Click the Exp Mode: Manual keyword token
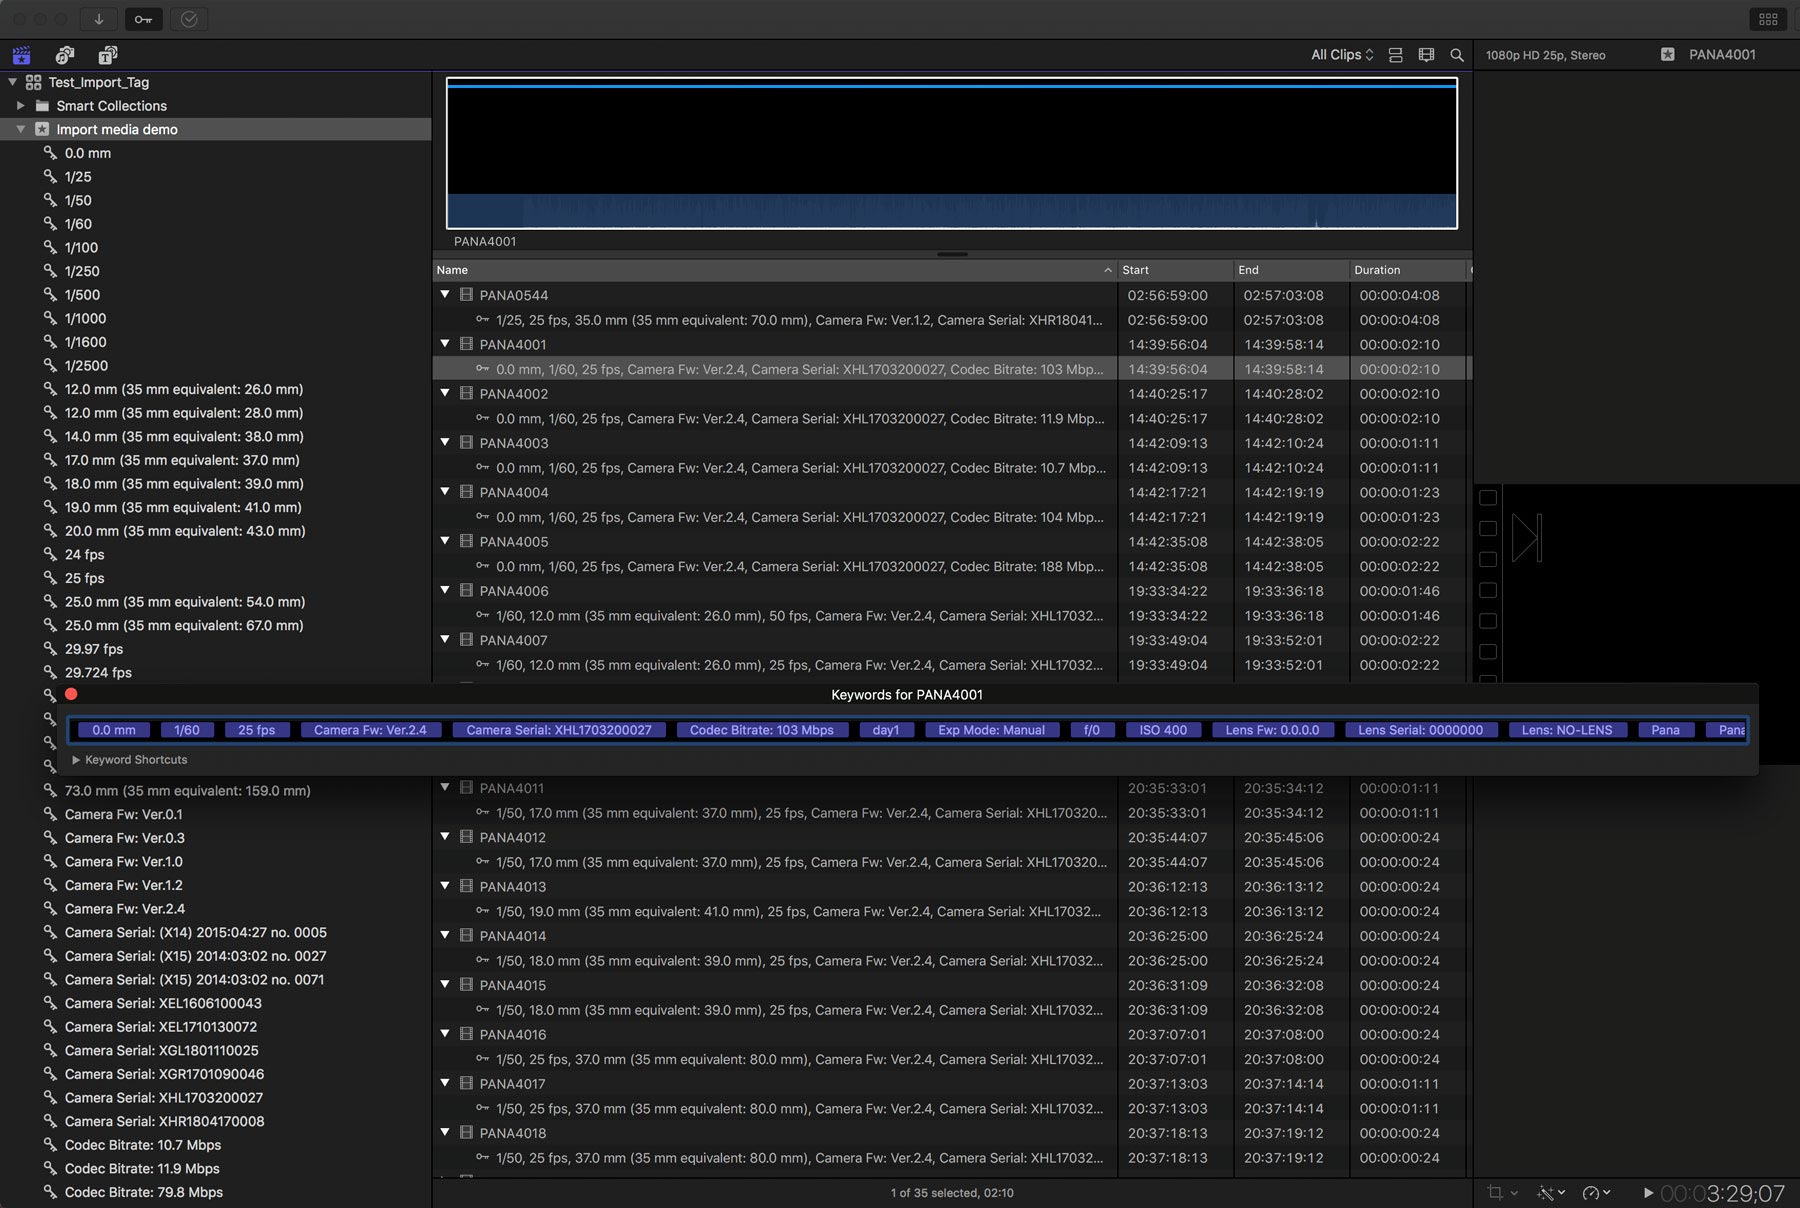 pyautogui.click(x=991, y=730)
